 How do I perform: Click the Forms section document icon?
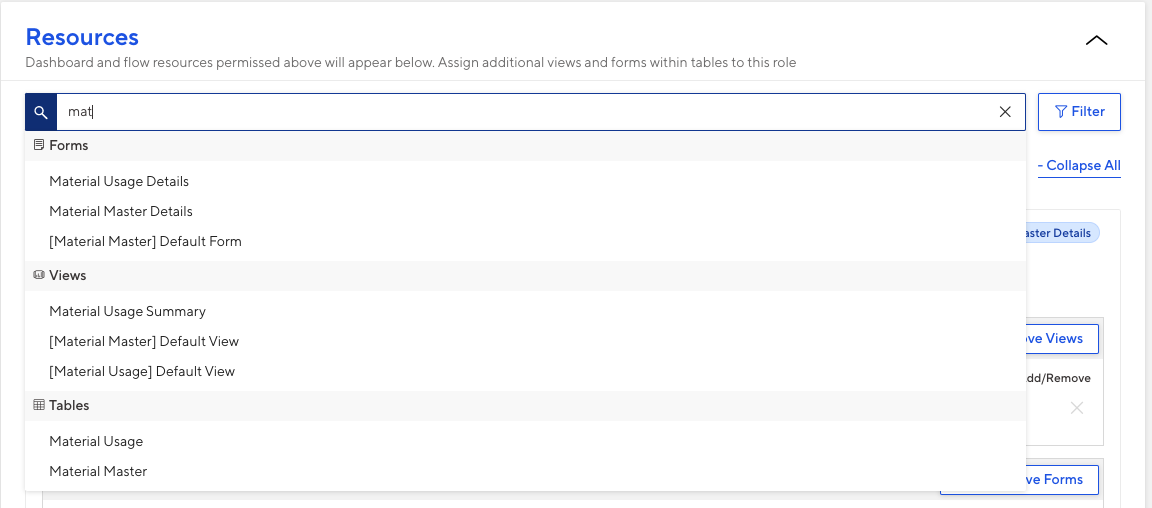point(39,146)
